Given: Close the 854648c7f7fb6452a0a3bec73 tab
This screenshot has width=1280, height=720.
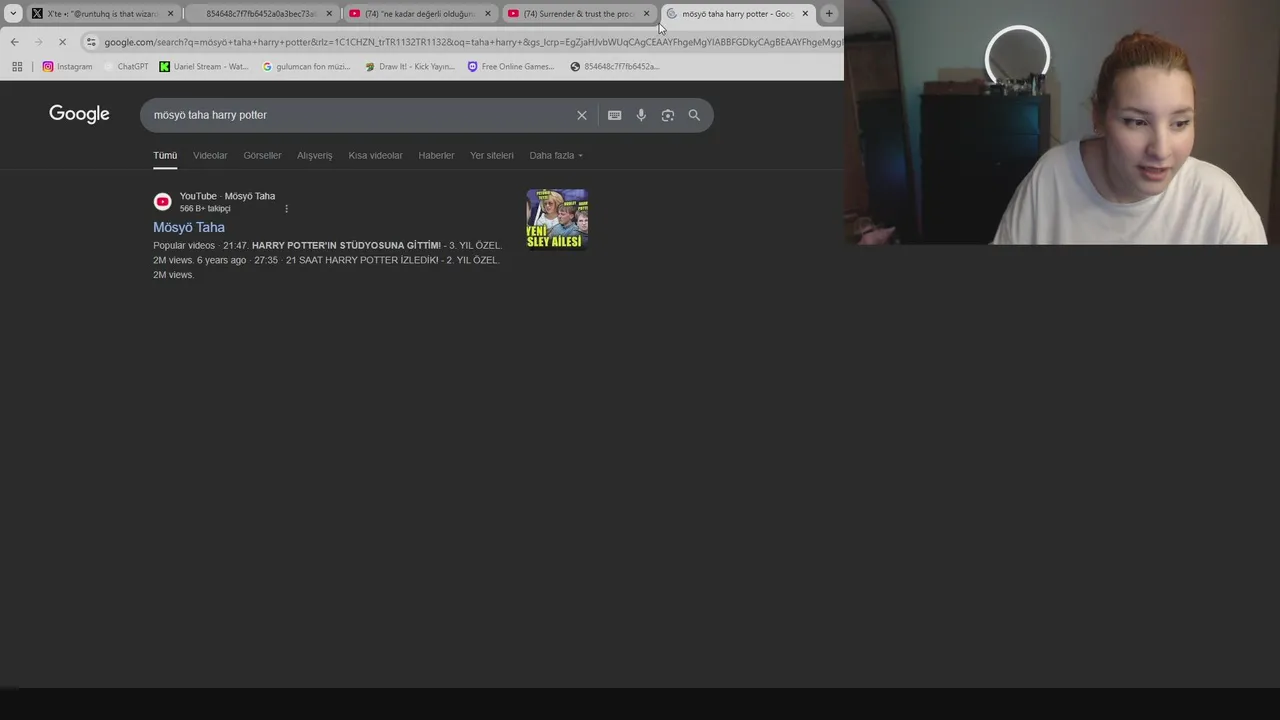Looking at the screenshot, I should [329, 14].
